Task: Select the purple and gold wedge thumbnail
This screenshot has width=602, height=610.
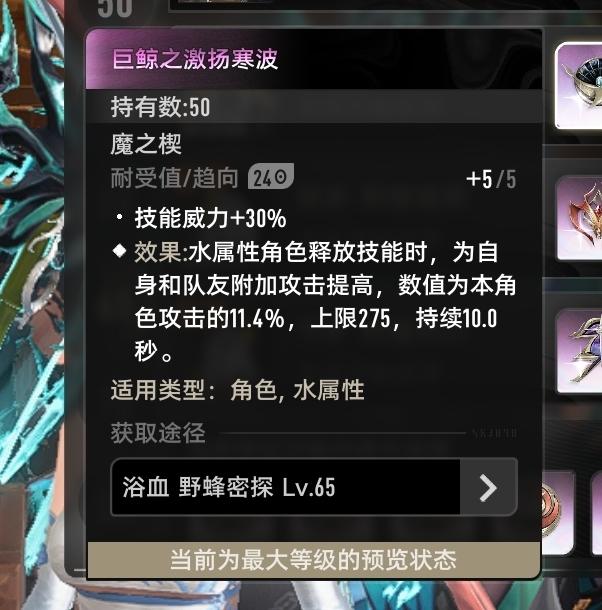Action: [x=579, y=351]
